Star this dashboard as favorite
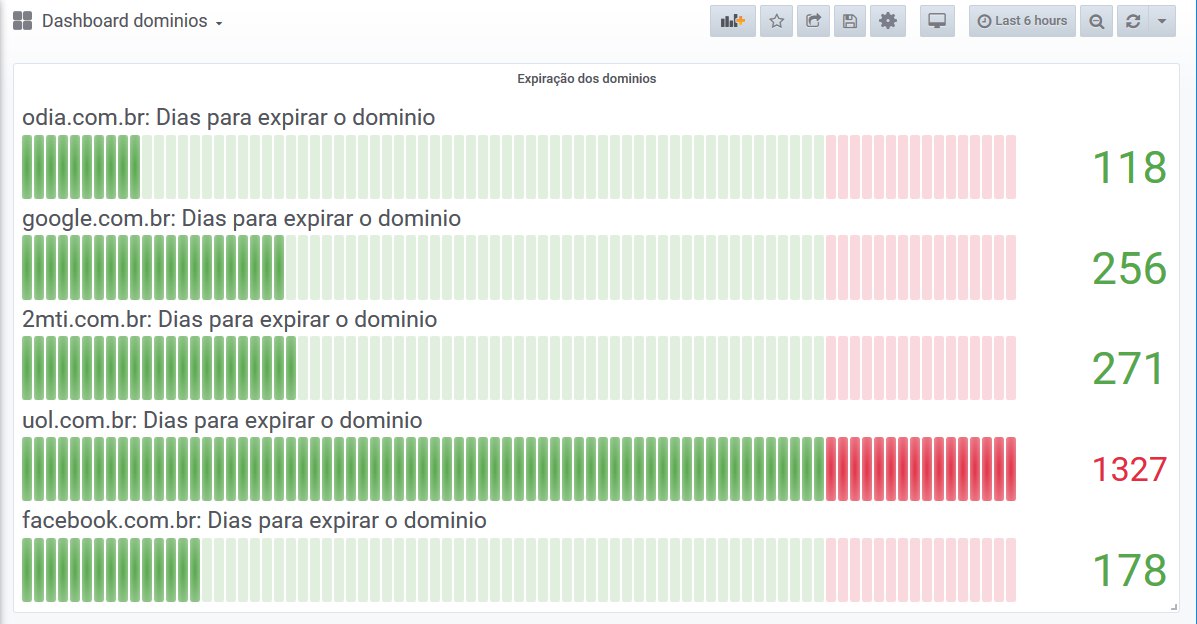Screen dimensions: 1197x624 tap(777, 21)
